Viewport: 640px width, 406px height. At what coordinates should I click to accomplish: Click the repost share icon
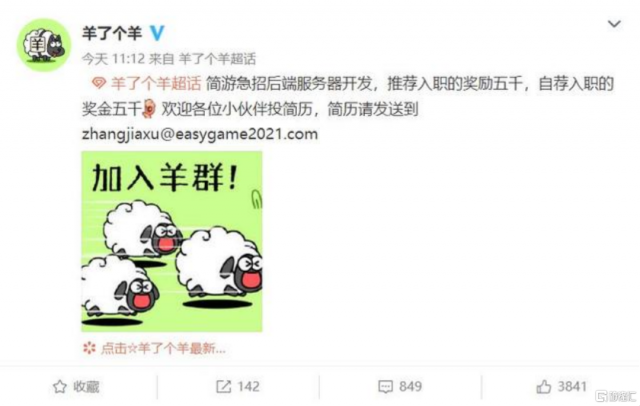coord(224,386)
